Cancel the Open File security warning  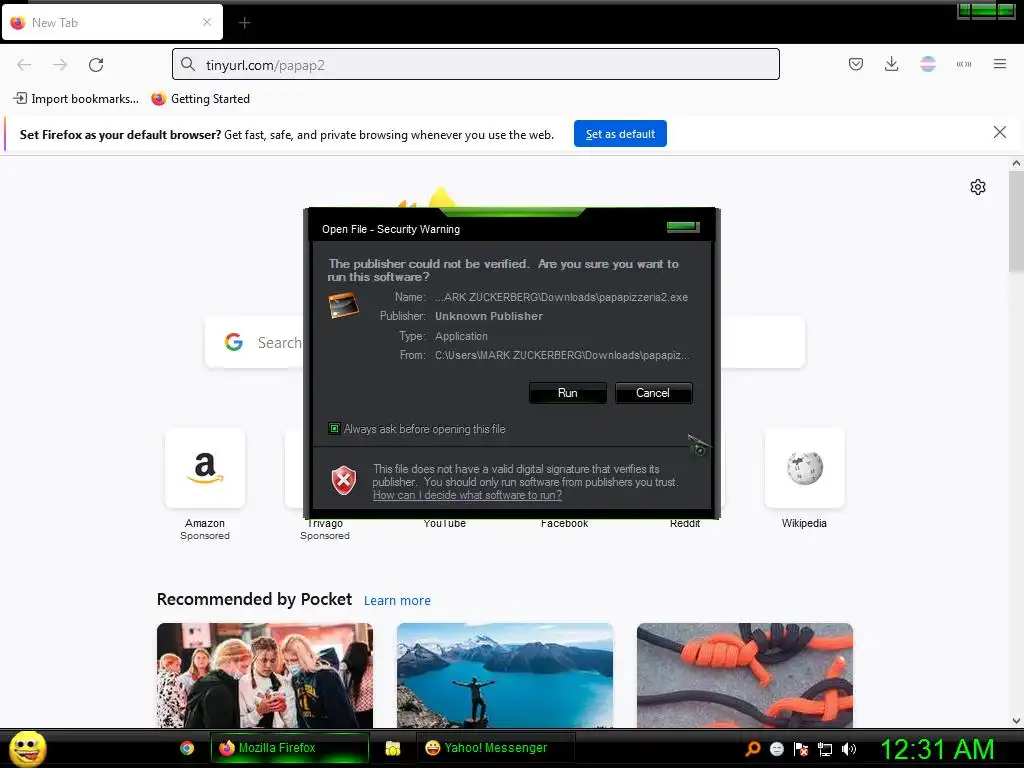click(x=653, y=393)
